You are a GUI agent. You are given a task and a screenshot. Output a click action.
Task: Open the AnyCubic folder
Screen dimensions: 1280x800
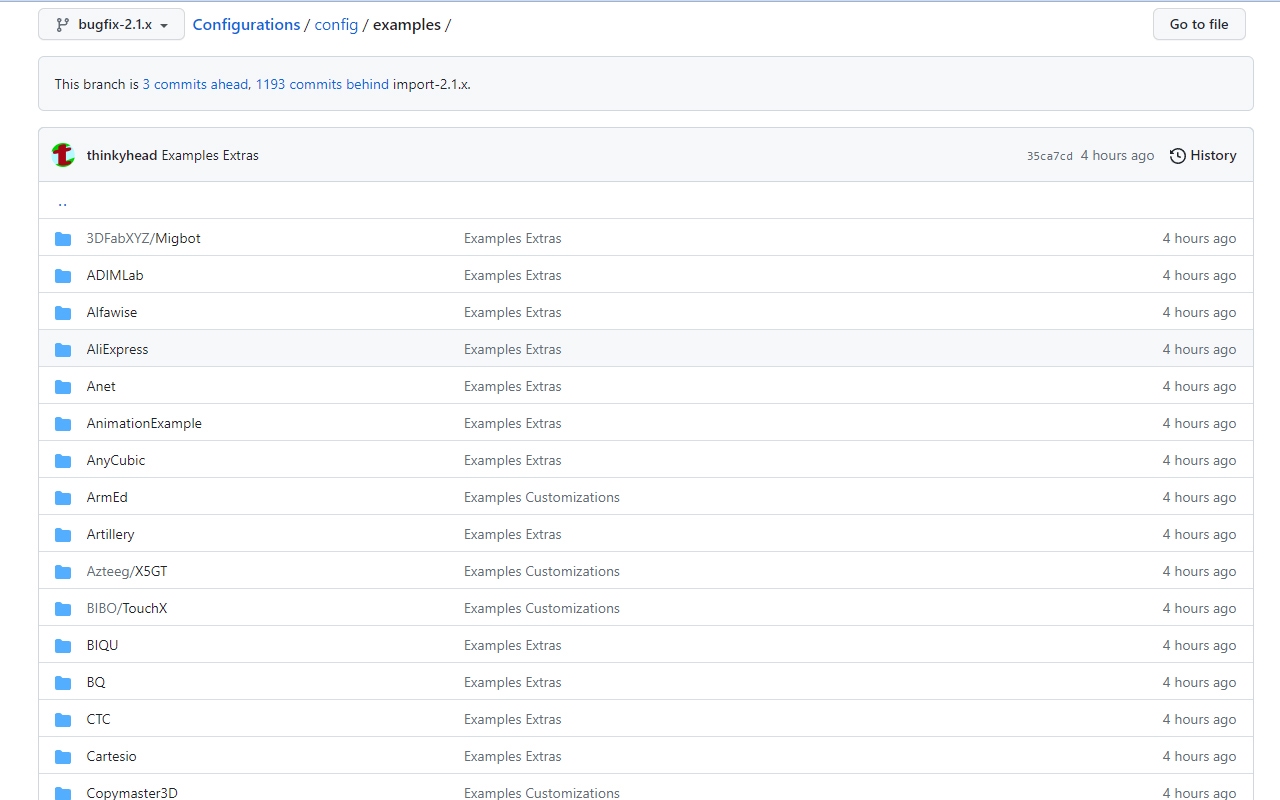[116, 460]
